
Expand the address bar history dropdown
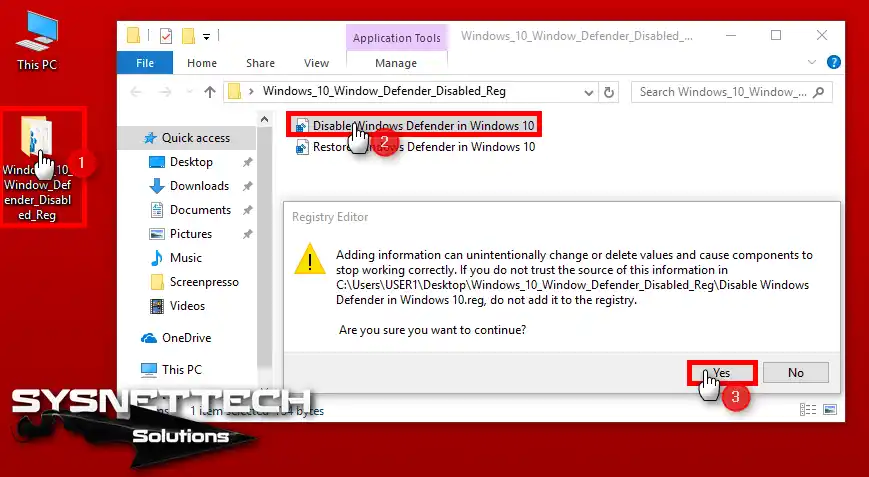click(x=589, y=93)
